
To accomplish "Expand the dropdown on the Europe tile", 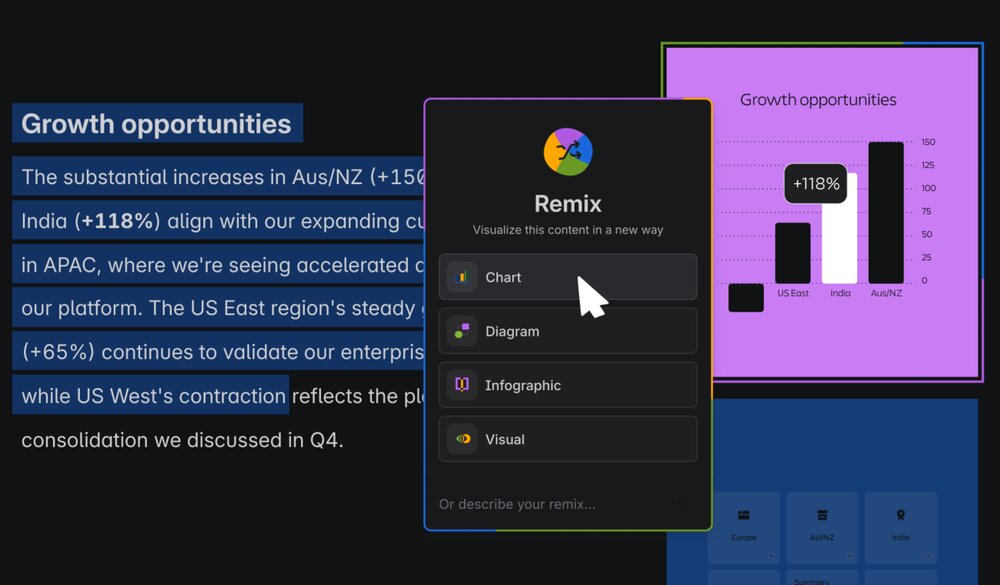I will [x=770, y=556].
